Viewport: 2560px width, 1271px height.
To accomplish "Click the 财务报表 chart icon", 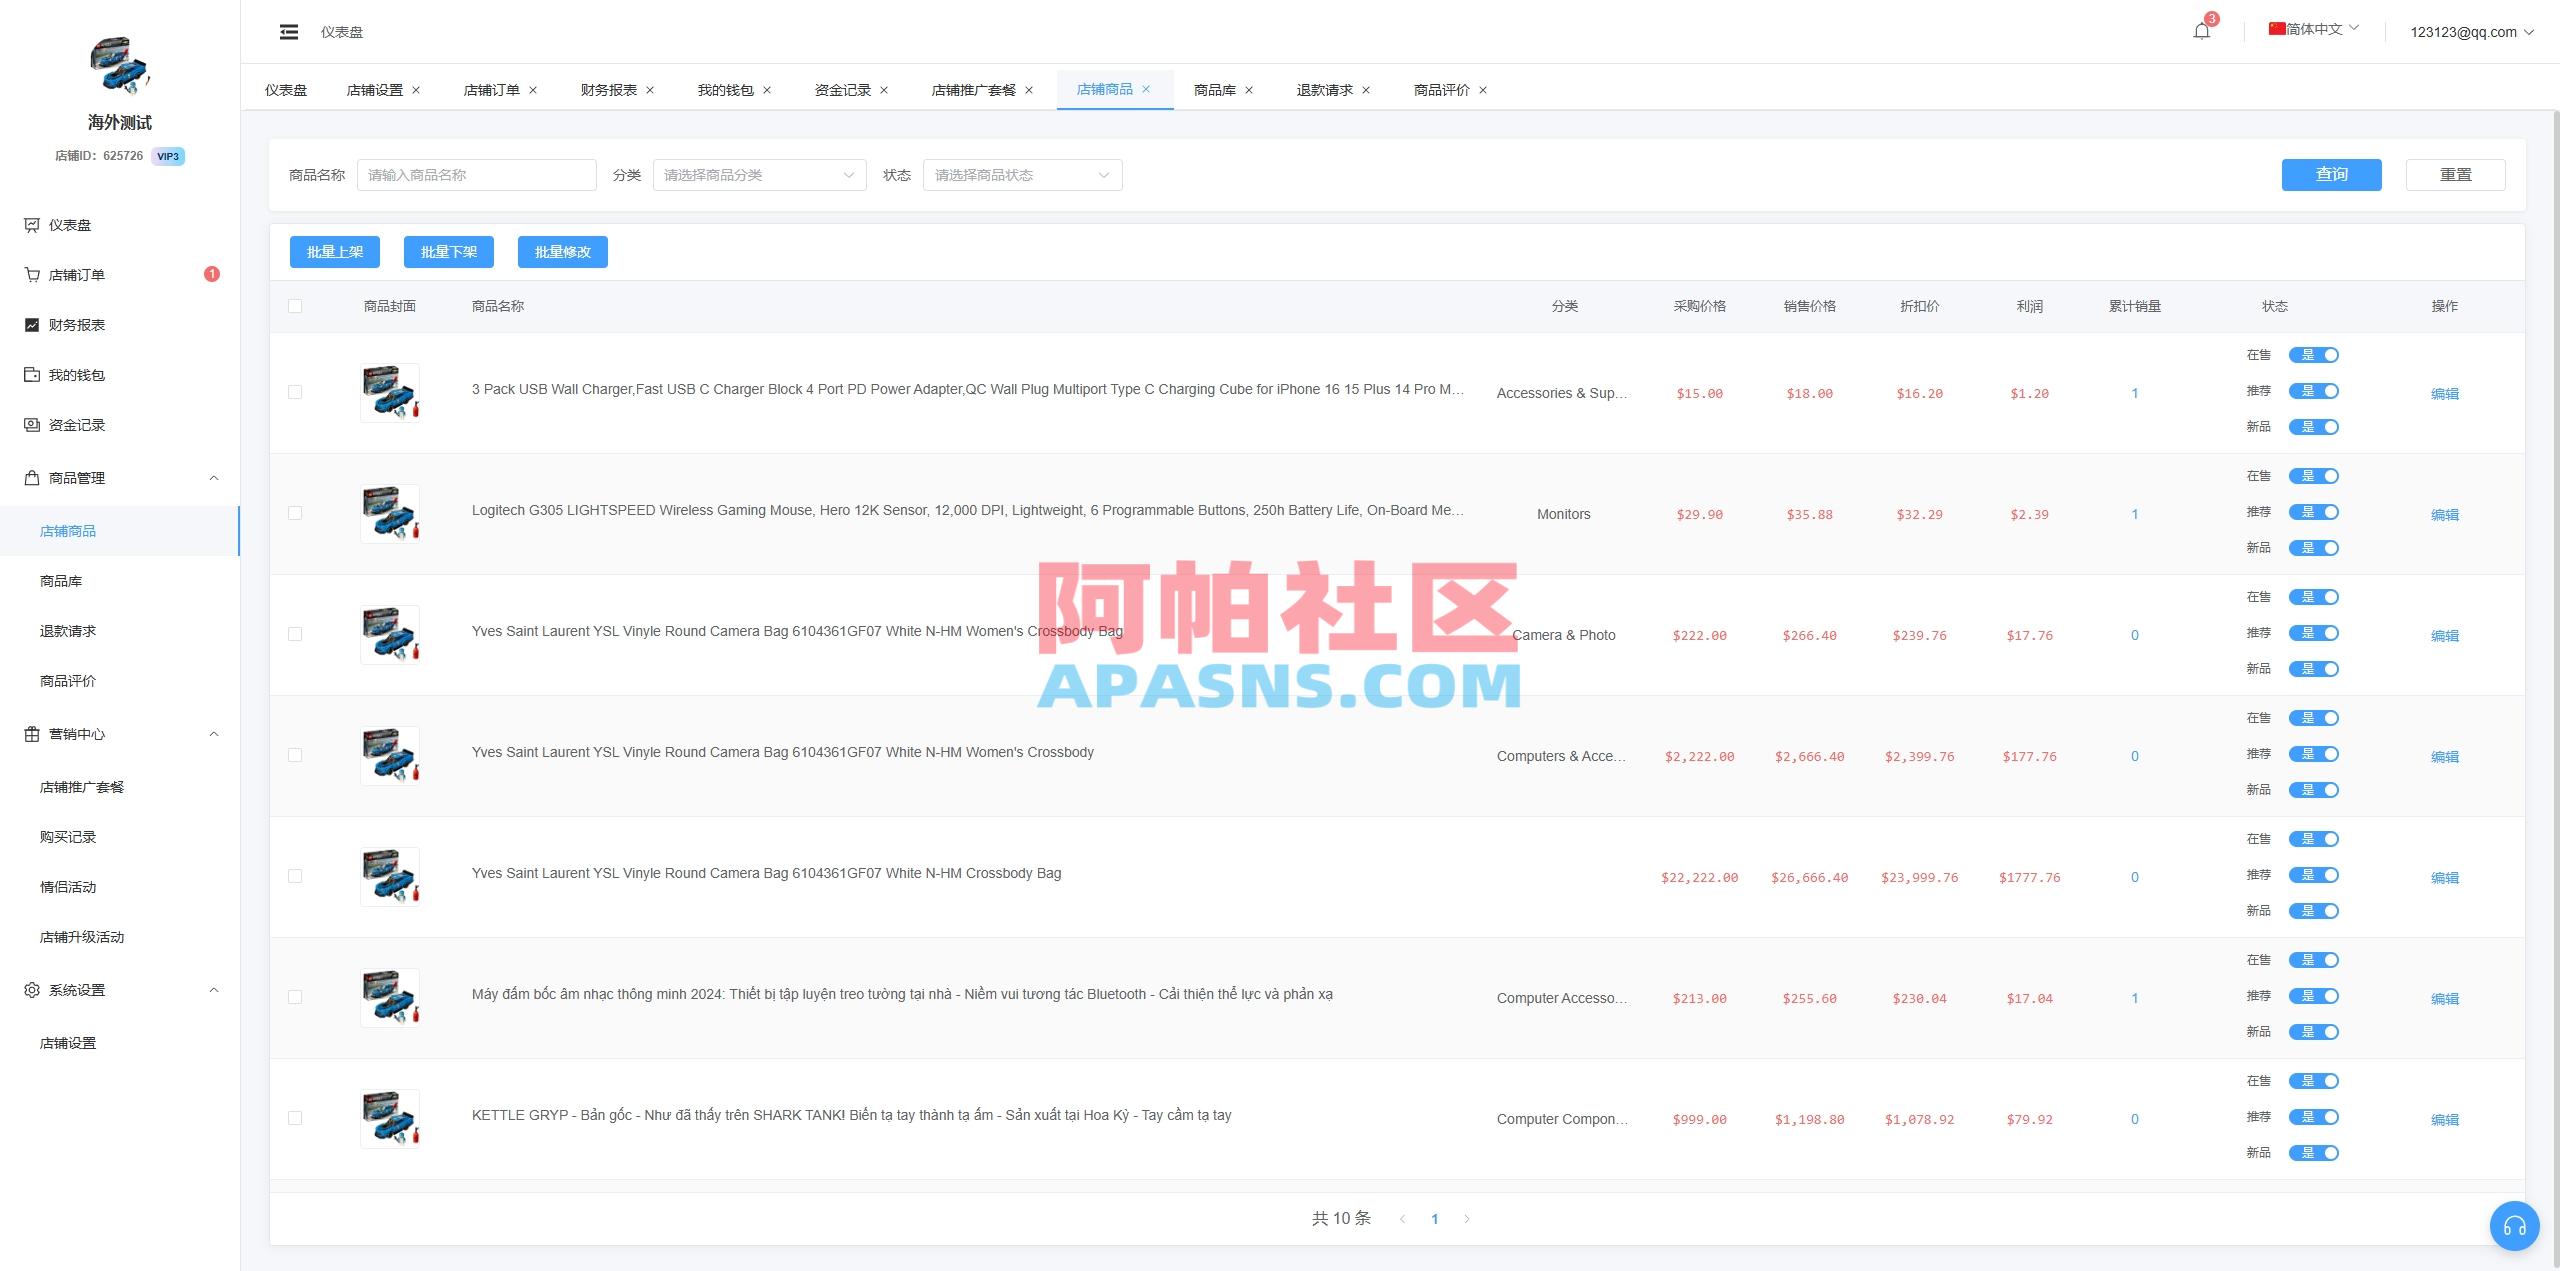I will [30, 324].
